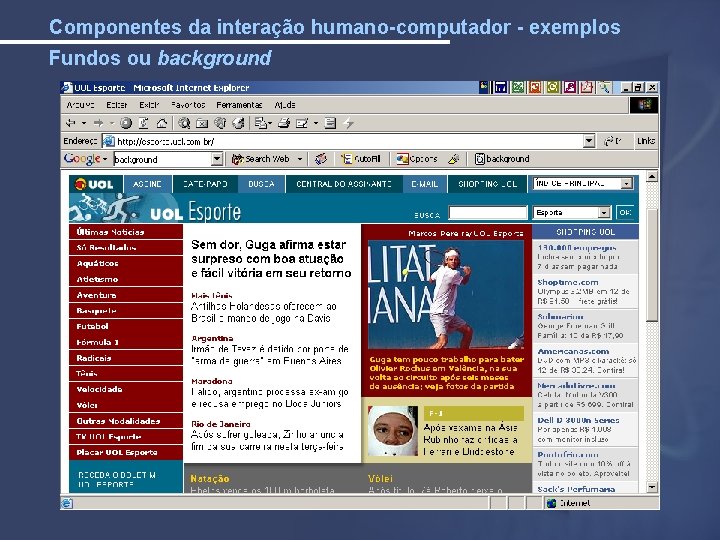Screen dimensions: 720x540
Task: Open the Arquivo menu
Action: pyautogui.click(x=80, y=105)
